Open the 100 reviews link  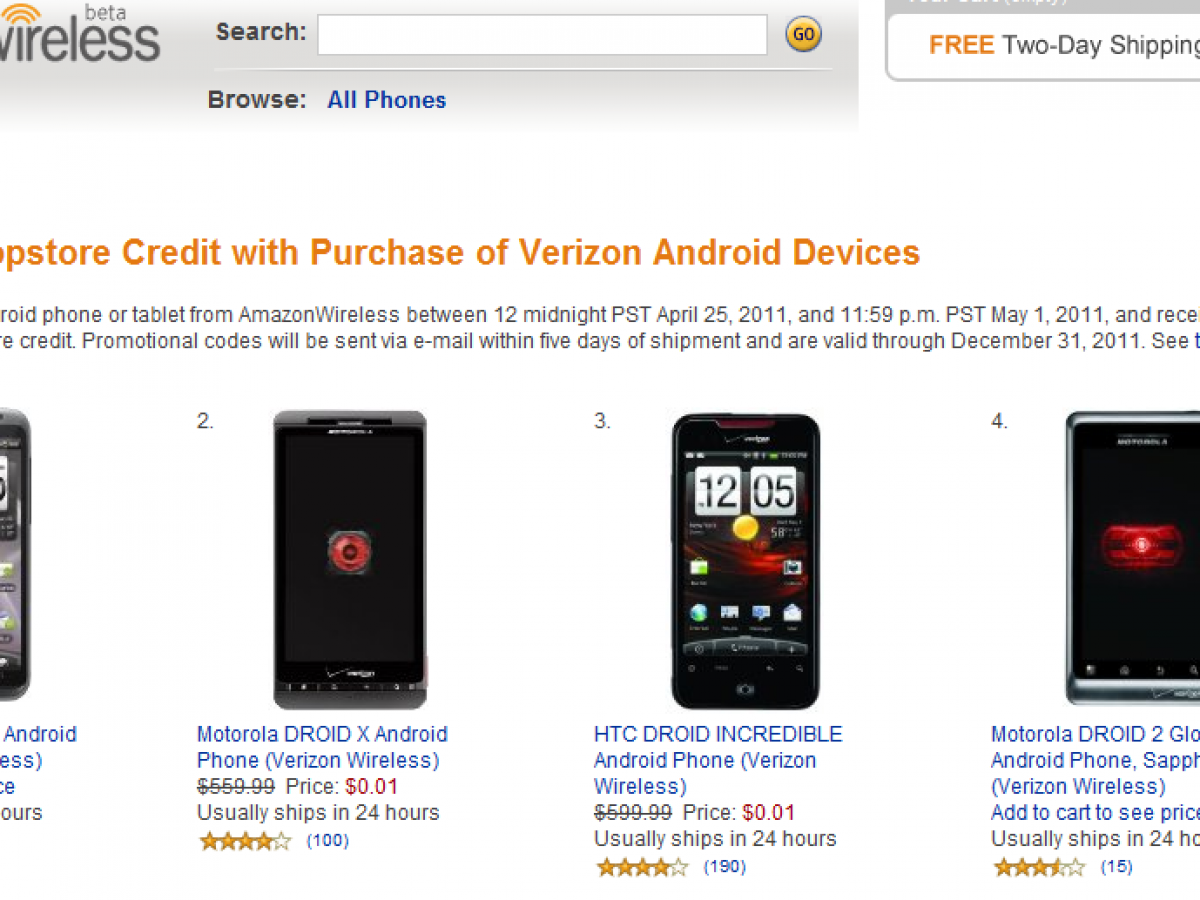(x=328, y=841)
